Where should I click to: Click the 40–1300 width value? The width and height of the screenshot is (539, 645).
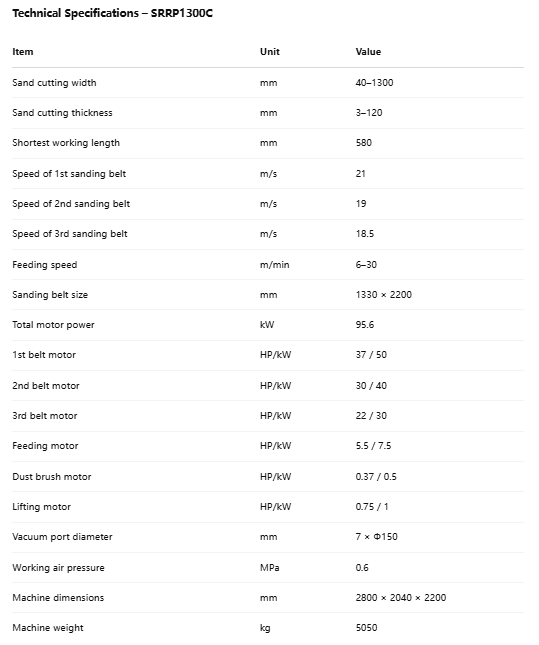tap(374, 83)
